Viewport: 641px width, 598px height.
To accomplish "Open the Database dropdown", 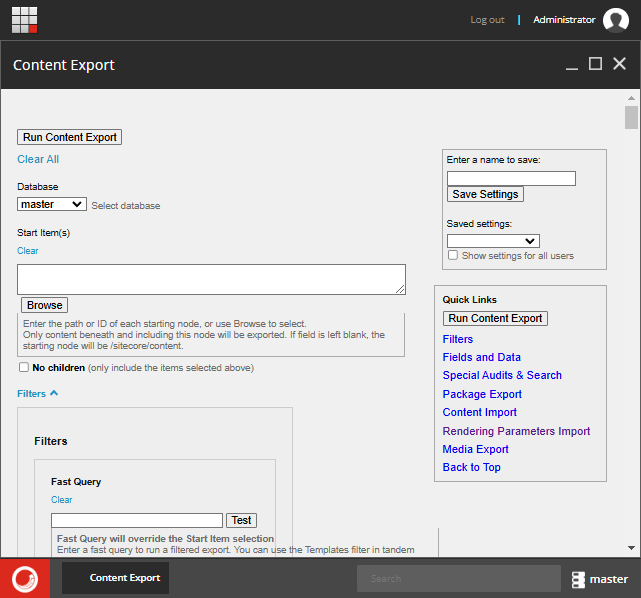I will pyautogui.click(x=52, y=204).
